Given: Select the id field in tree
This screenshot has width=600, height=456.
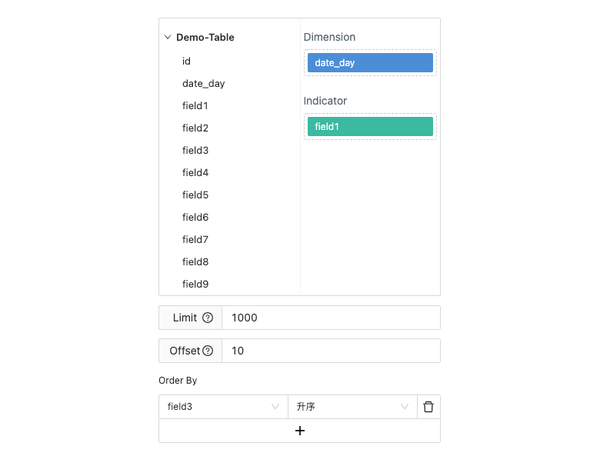Looking at the screenshot, I should pos(186,61).
